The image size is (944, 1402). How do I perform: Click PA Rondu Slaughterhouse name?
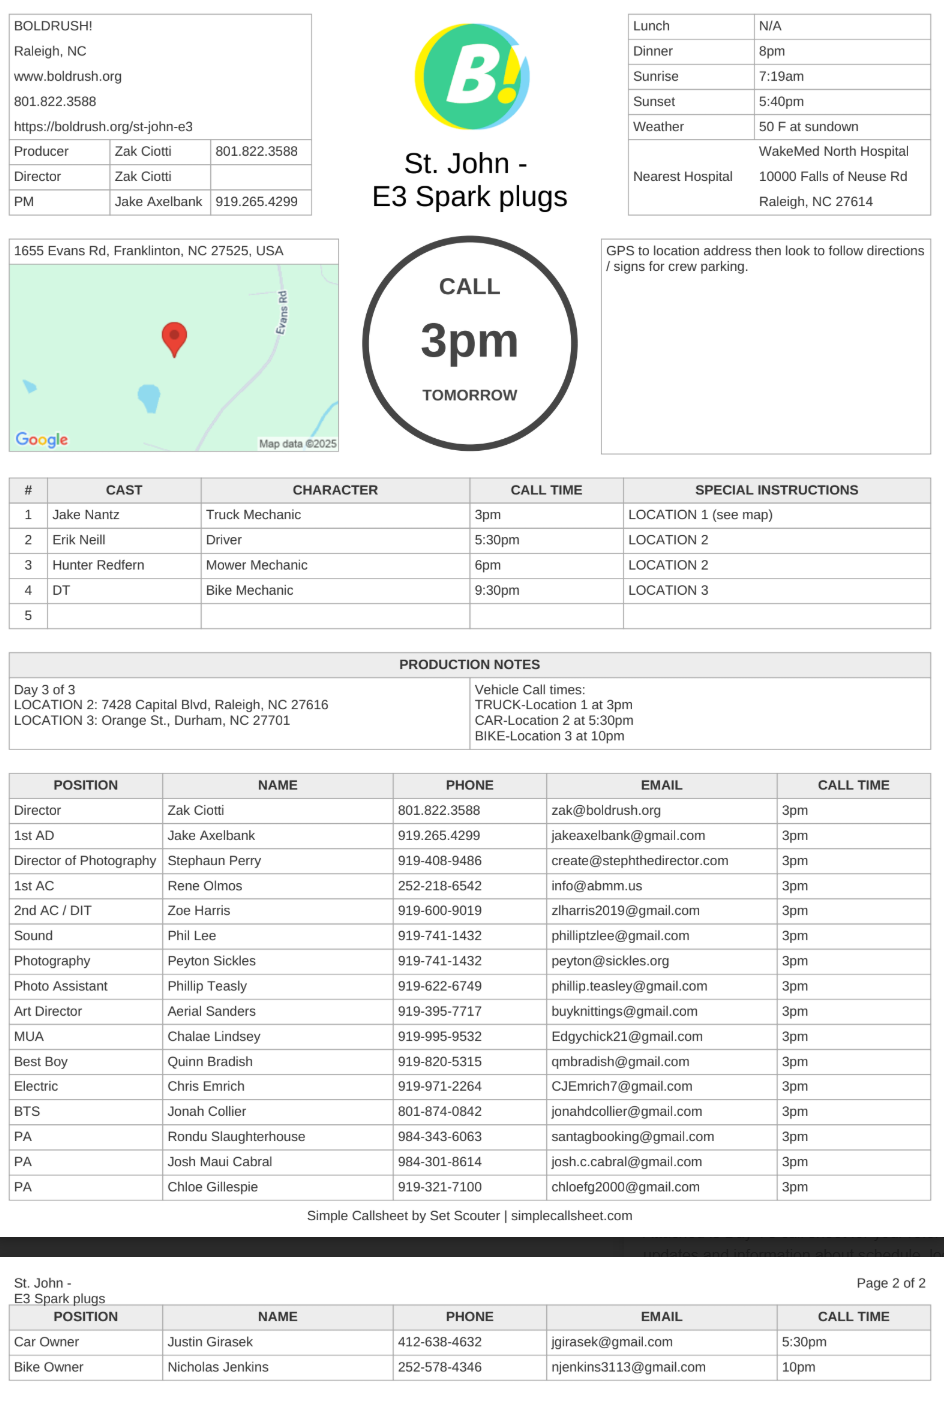237,1137
